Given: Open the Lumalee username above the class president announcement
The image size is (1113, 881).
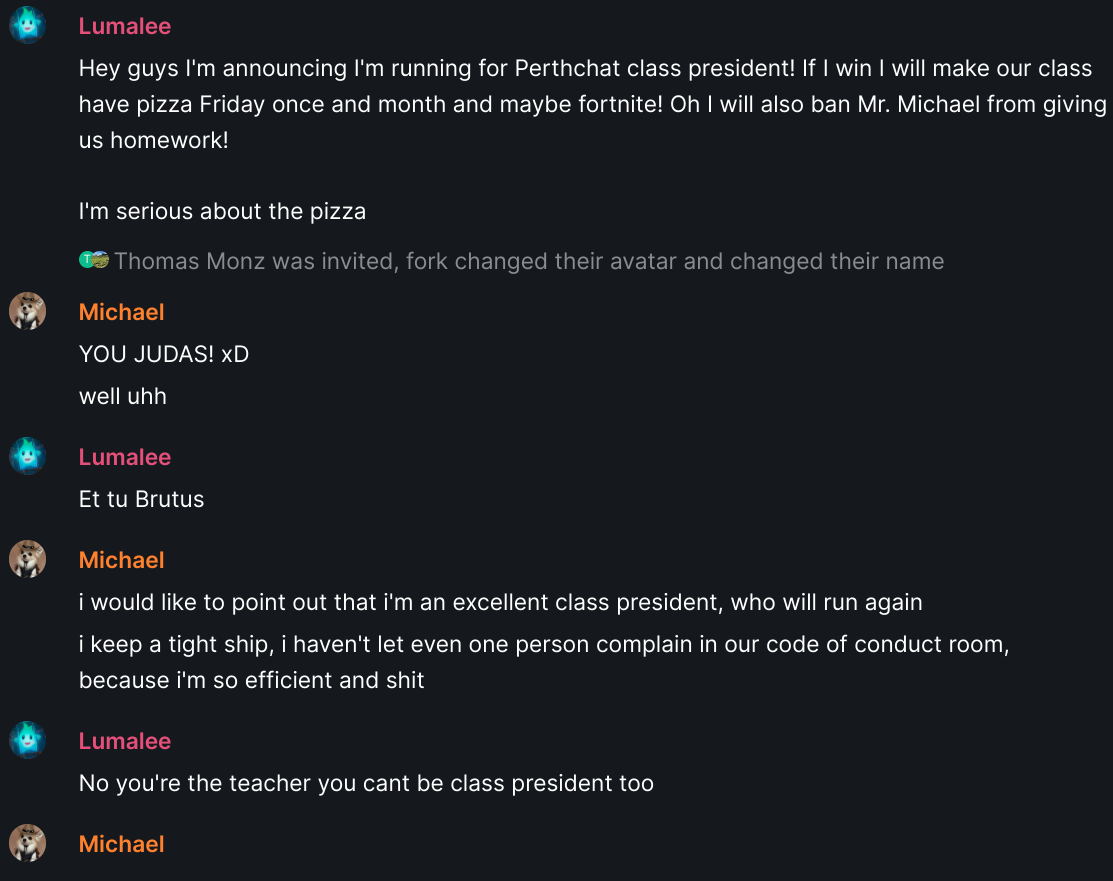Looking at the screenshot, I should [x=125, y=26].
